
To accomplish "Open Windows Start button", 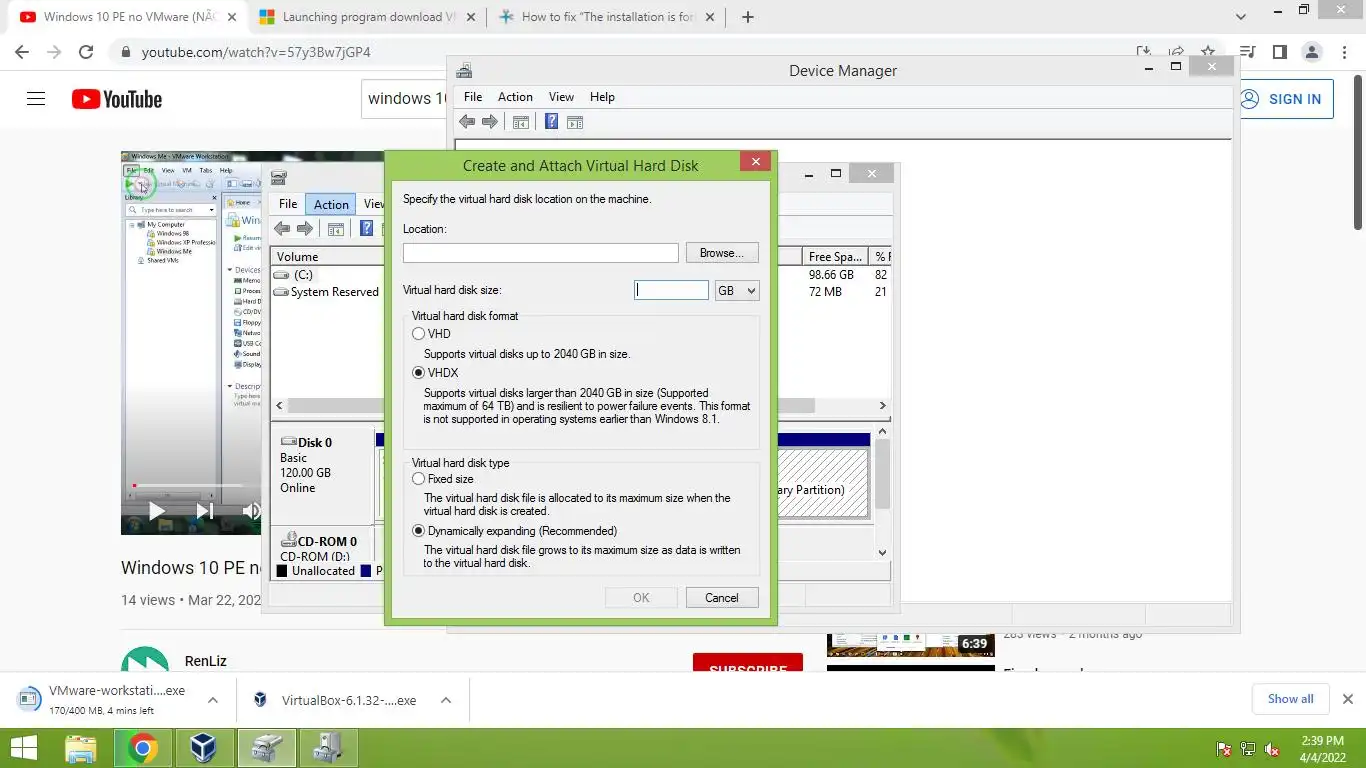I will pos(23,748).
